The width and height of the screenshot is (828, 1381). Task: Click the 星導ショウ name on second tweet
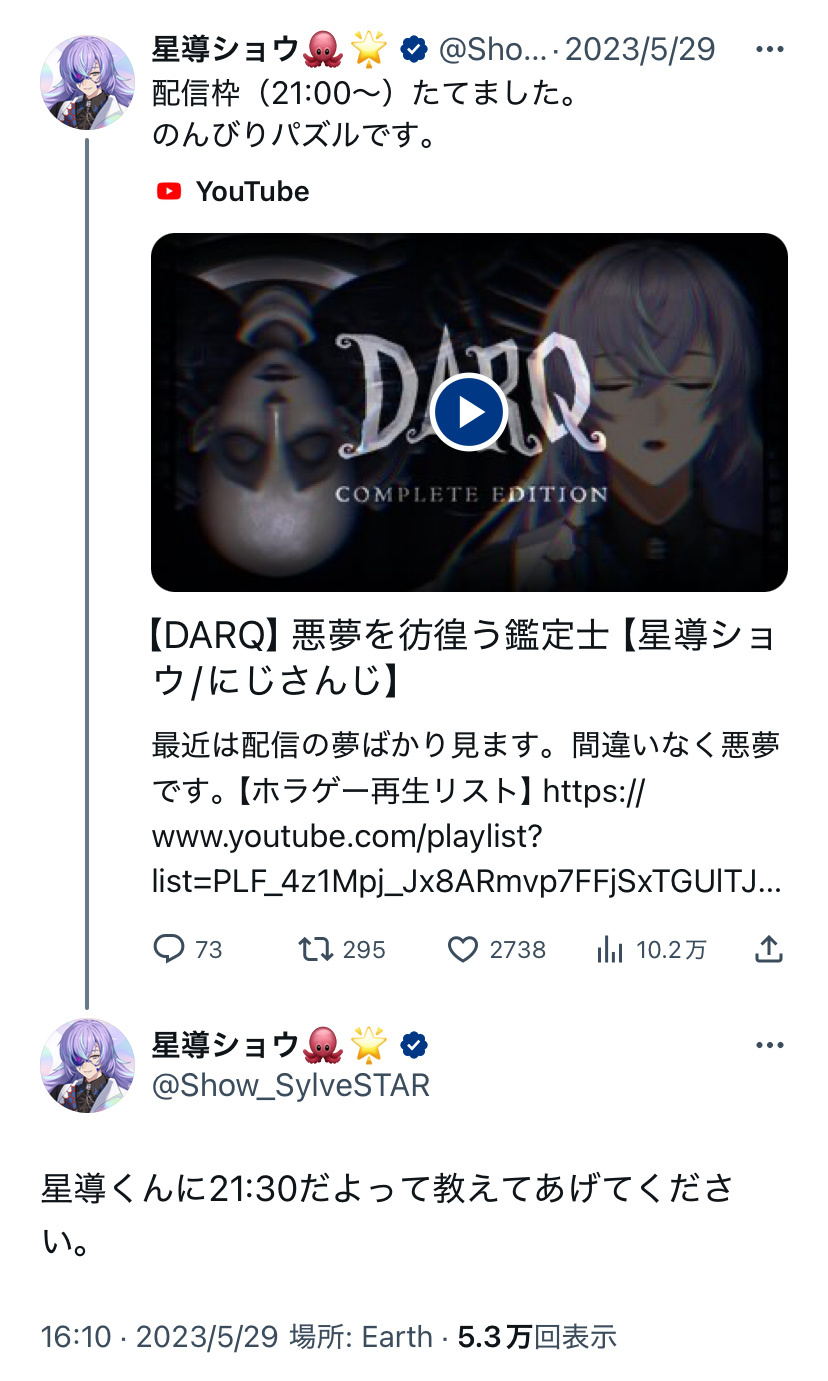(225, 1046)
